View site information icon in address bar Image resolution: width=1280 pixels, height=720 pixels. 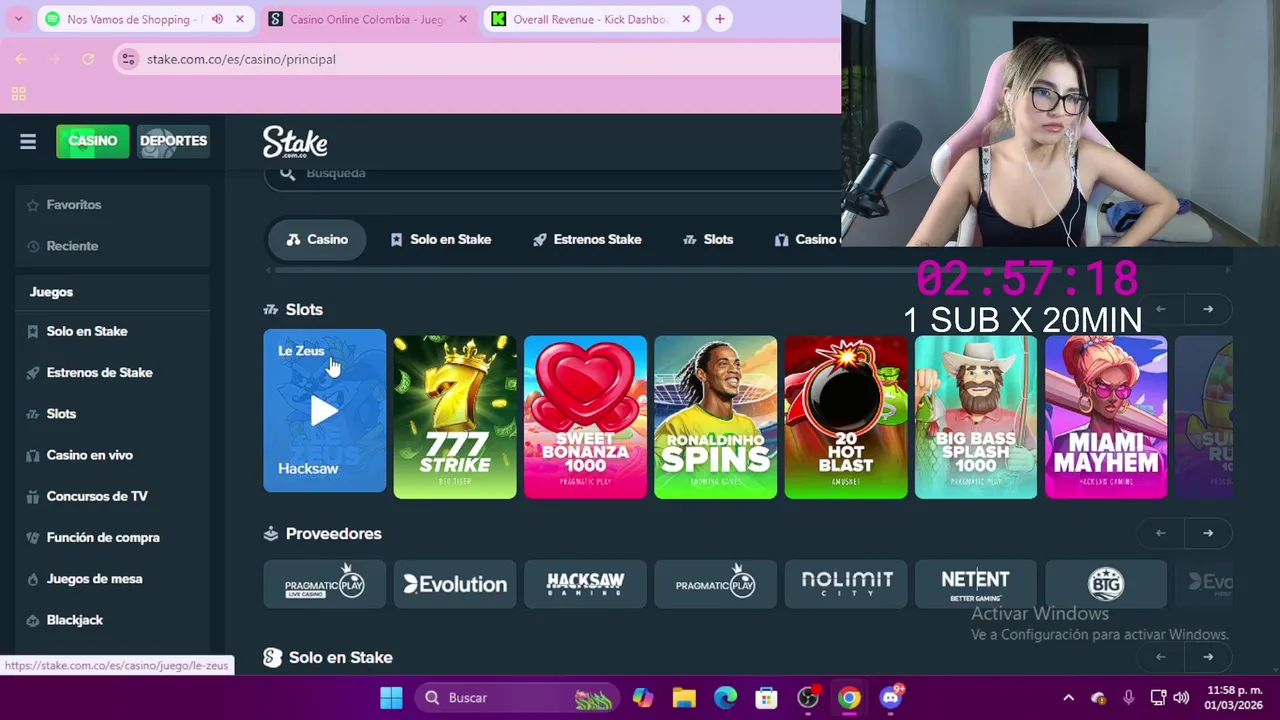[x=128, y=59]
